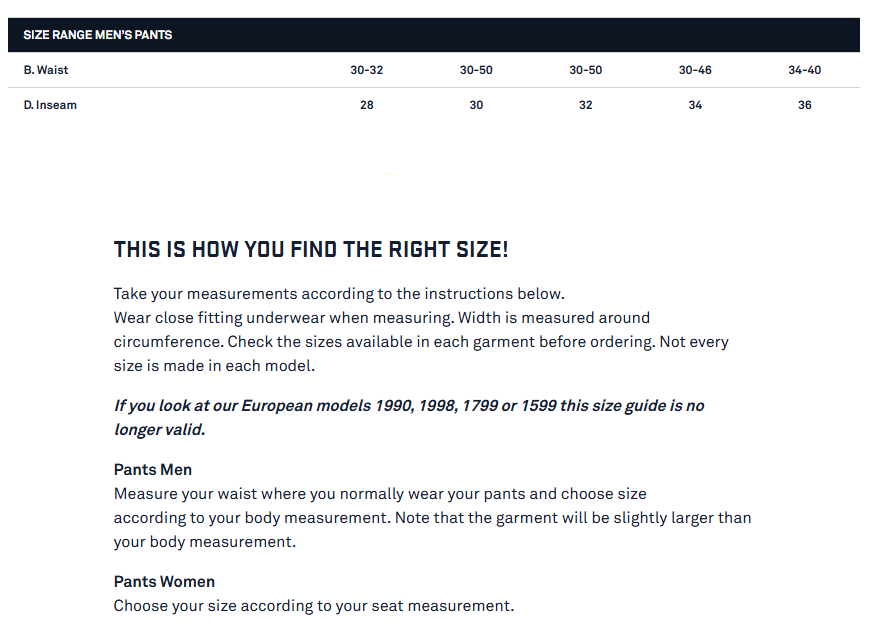Click the Pants Women subheading
Image resolution: width=871 pixels, height=637 pixels.
164,582
